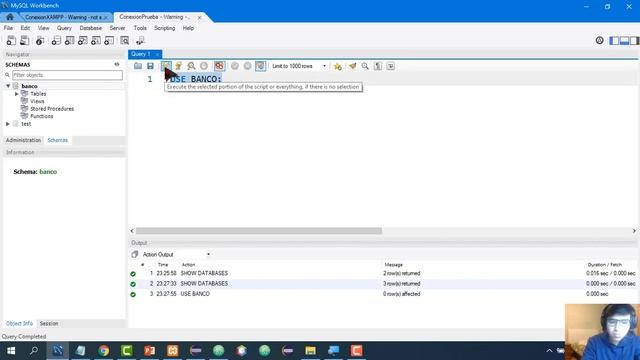The width and height of the screenshot is (640, 360).
Task: Open the File menu
Action: (8, 28)
